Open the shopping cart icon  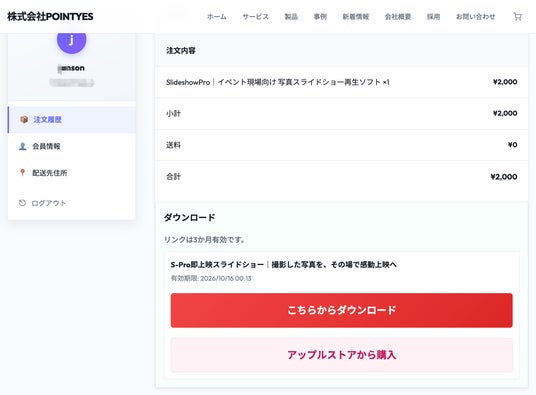[x=517, y=16]
